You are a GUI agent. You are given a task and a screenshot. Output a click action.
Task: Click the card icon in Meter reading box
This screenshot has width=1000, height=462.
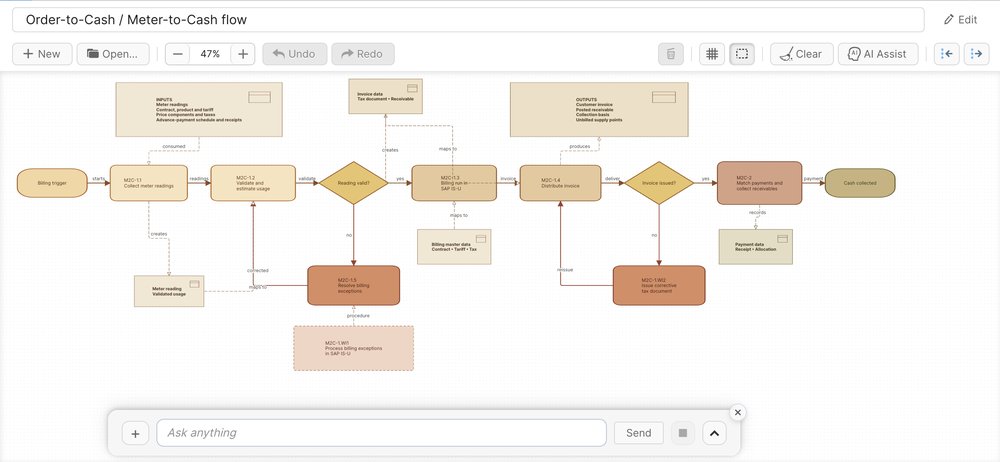[x=195, y=284]
